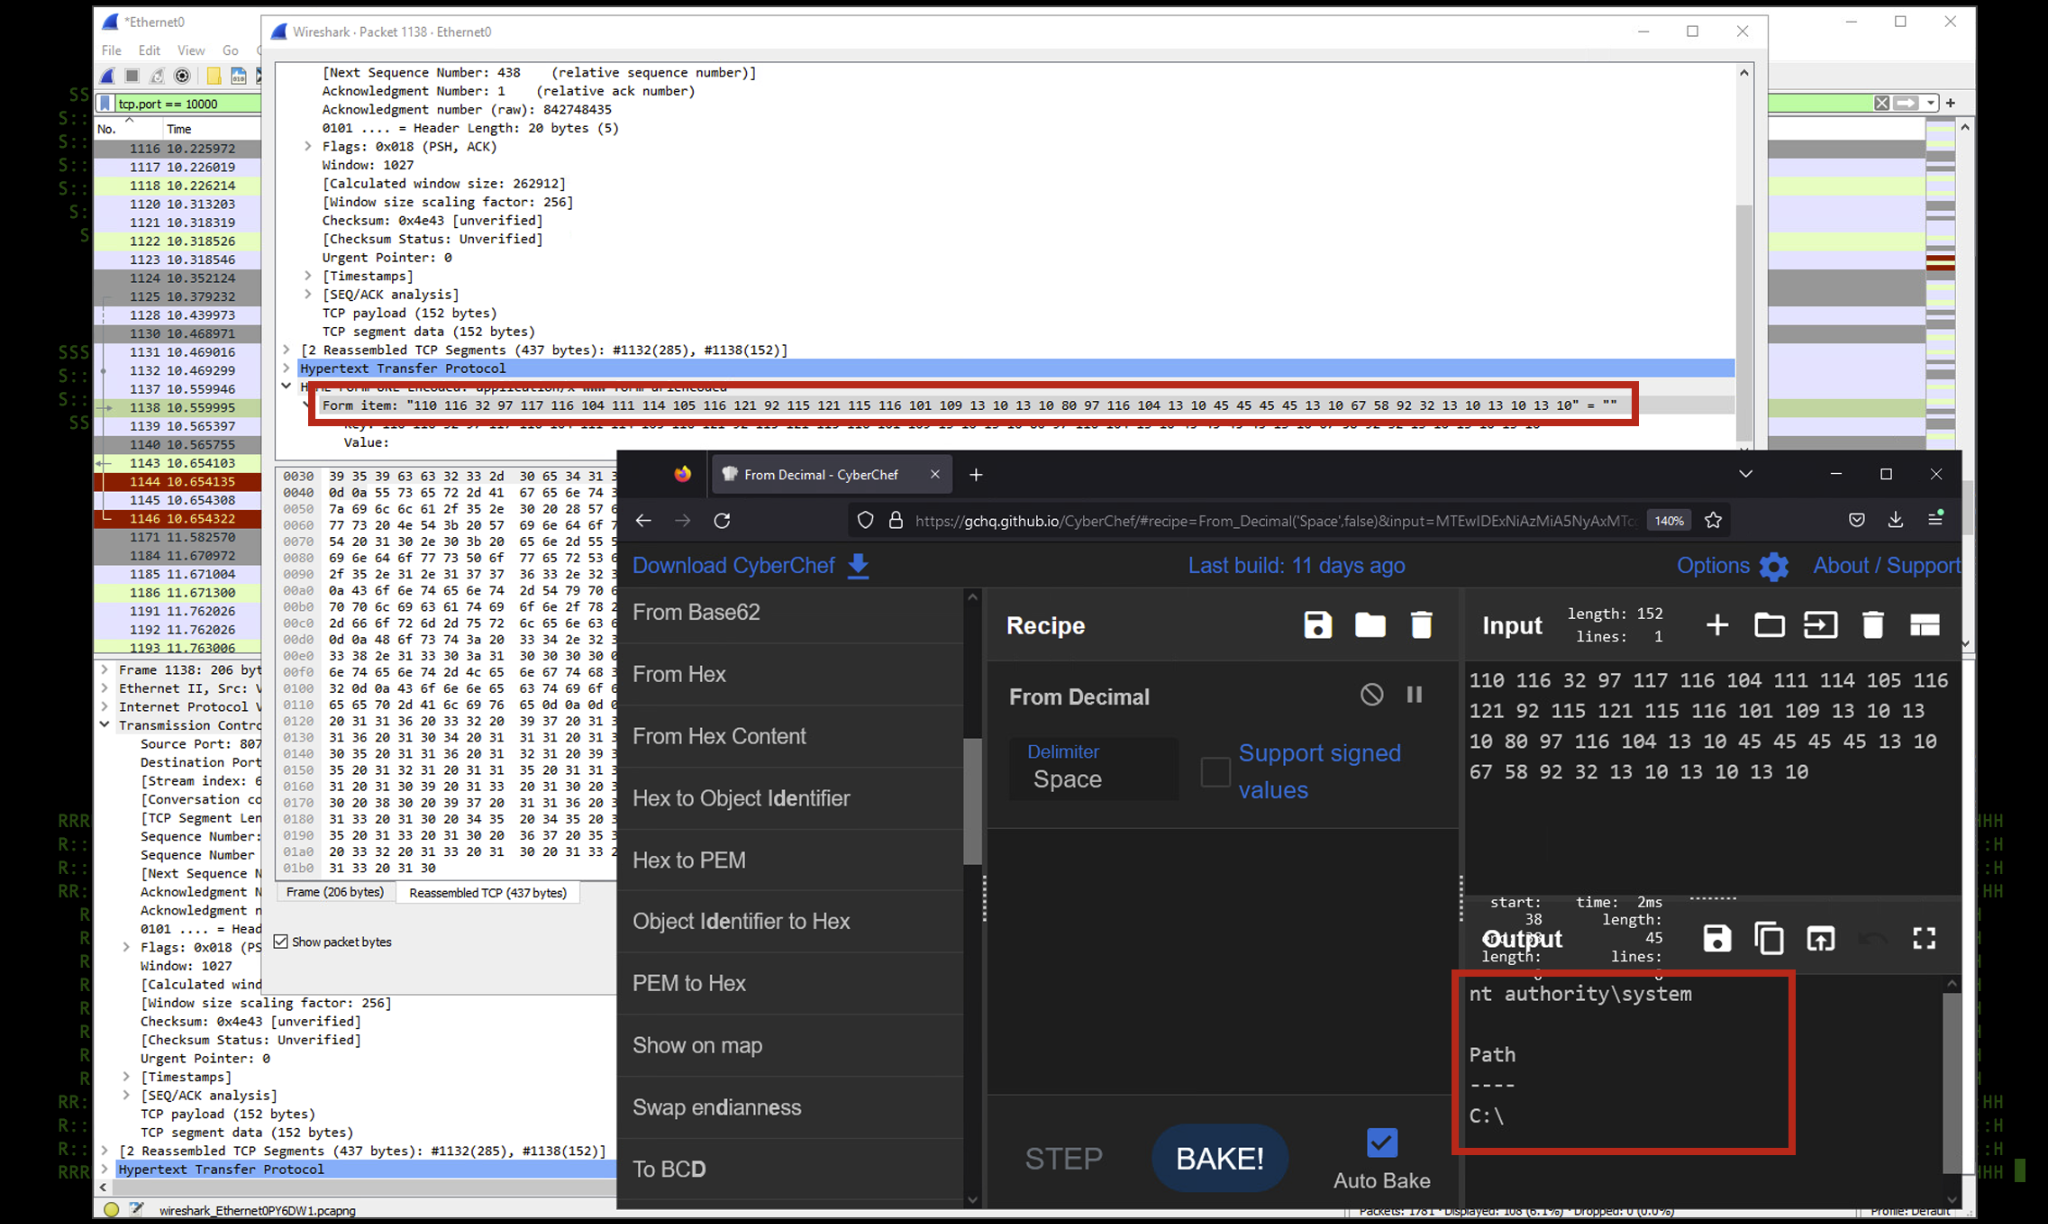
Task: Save output to file
Action: click(1716, 938)
